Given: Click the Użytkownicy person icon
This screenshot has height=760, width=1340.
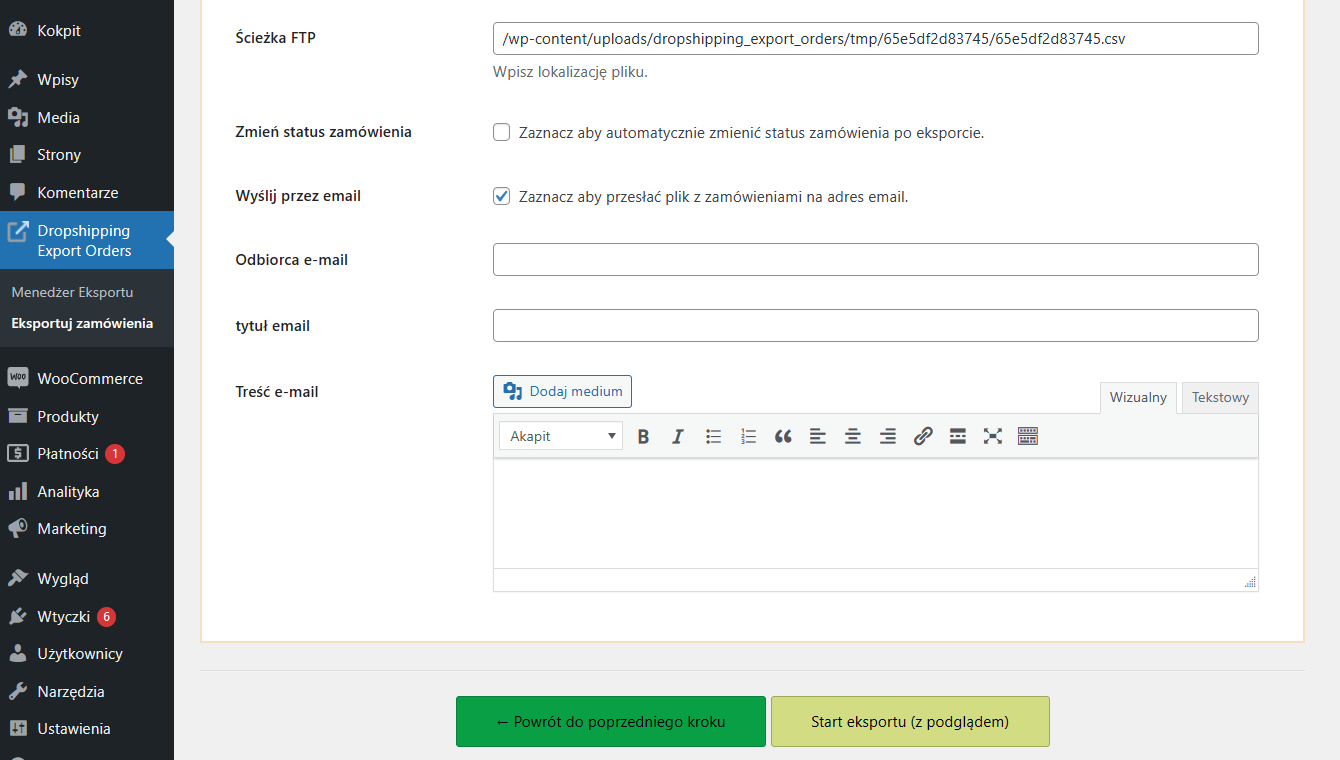Looking at the screenshot, I should coord(17,653).
